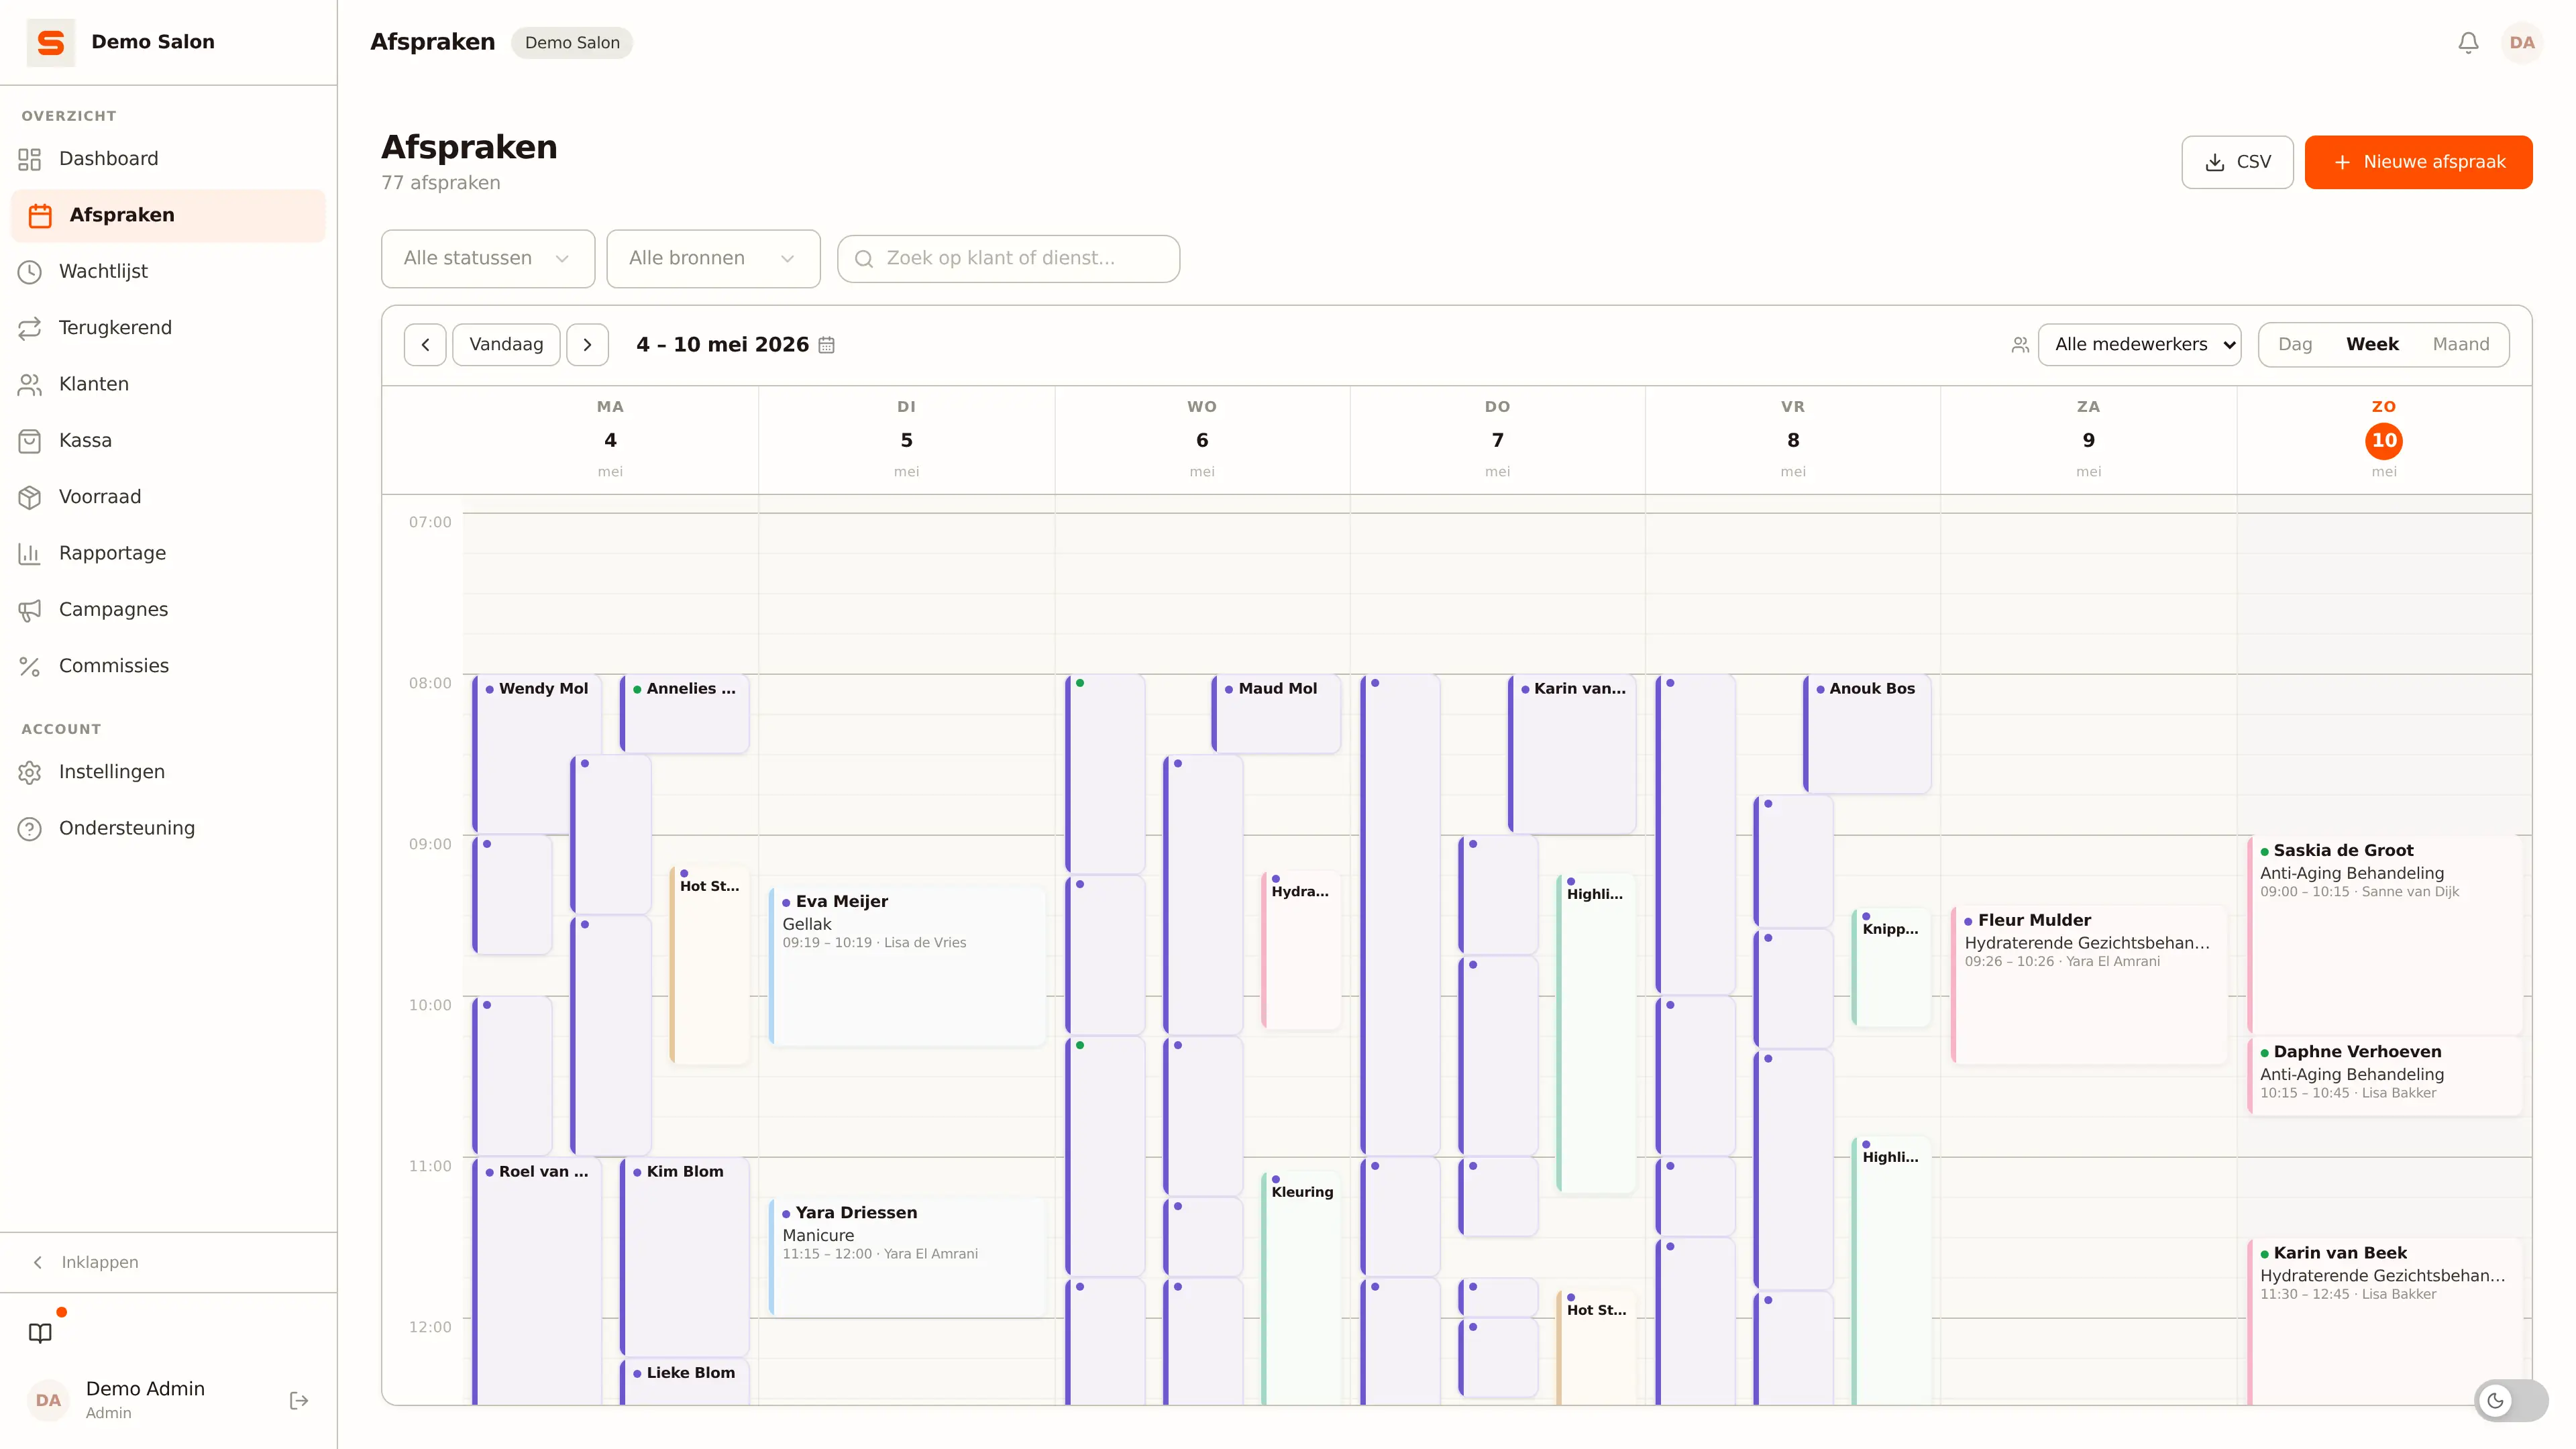
Task: Select Monday 4 mei column header
Action: pos(610,440)
